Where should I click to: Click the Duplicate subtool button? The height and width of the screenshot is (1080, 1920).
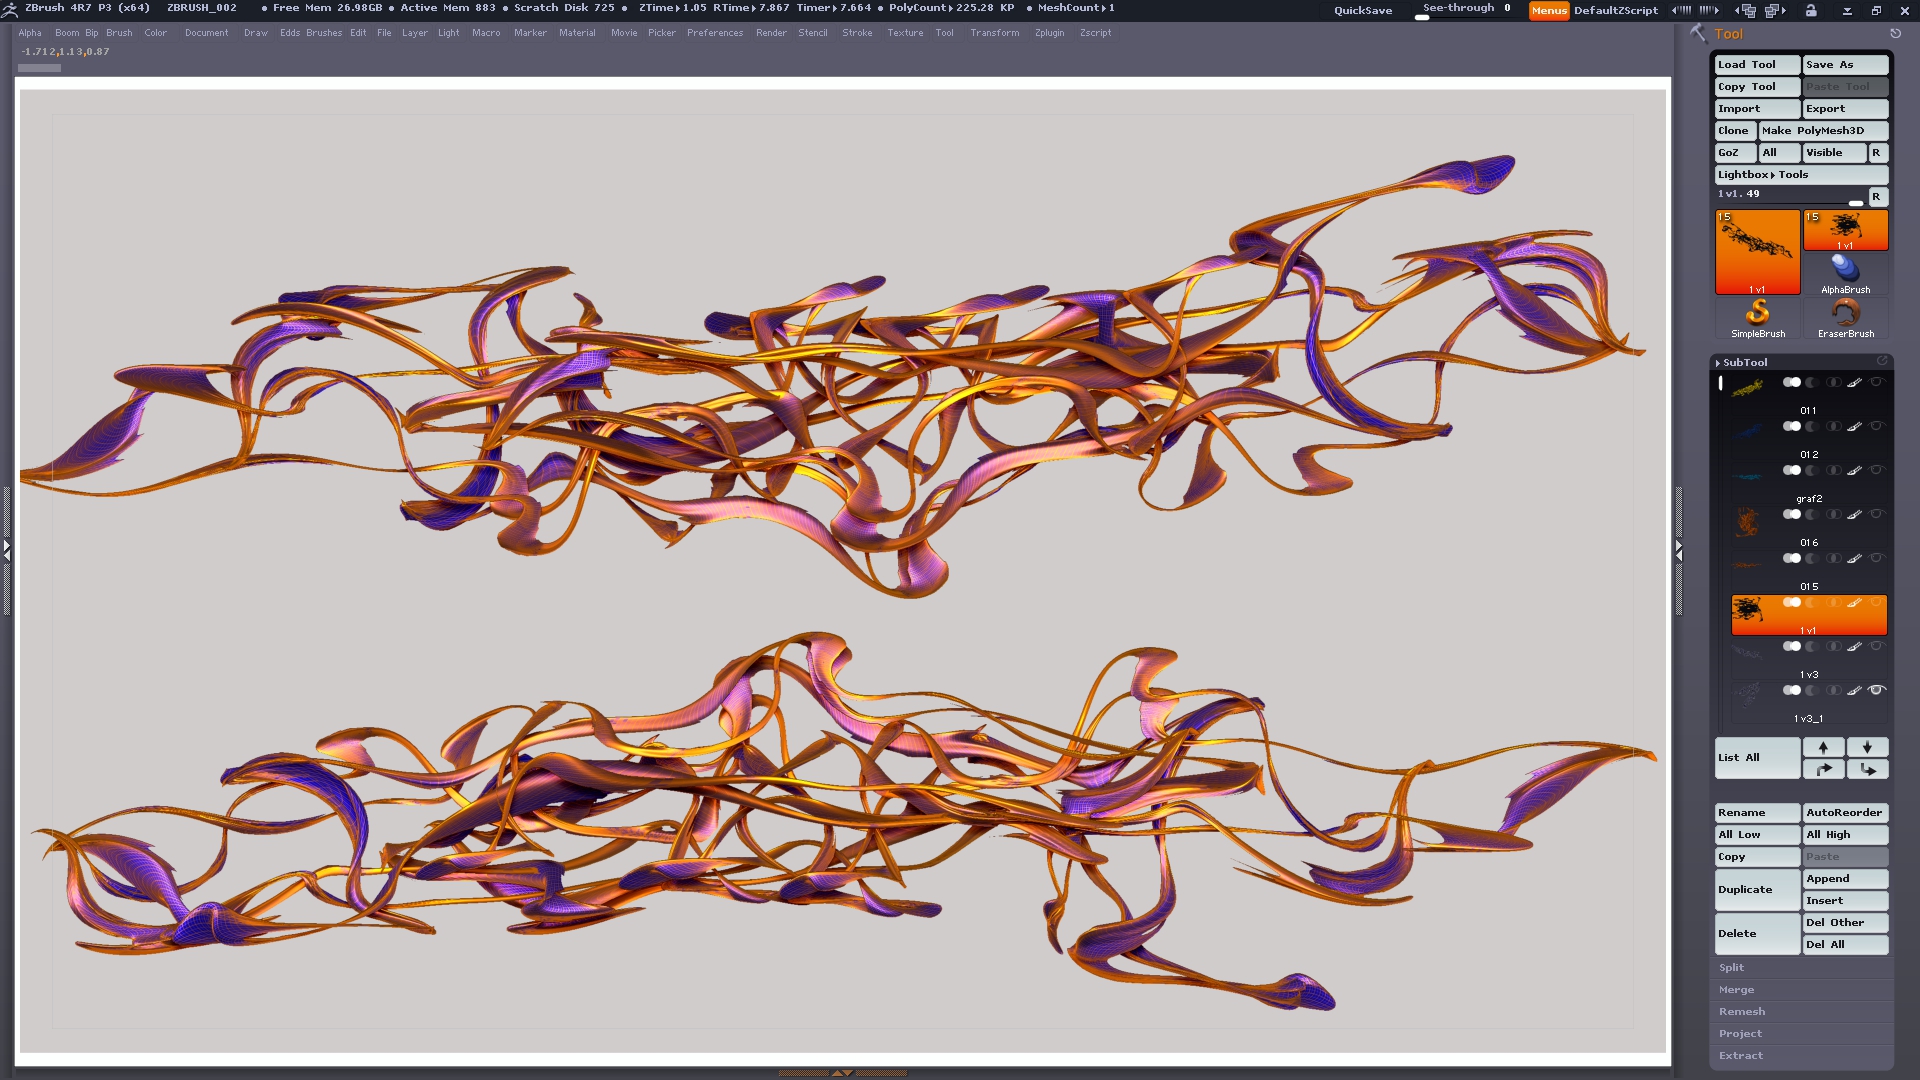click(x=1756, y=889)
